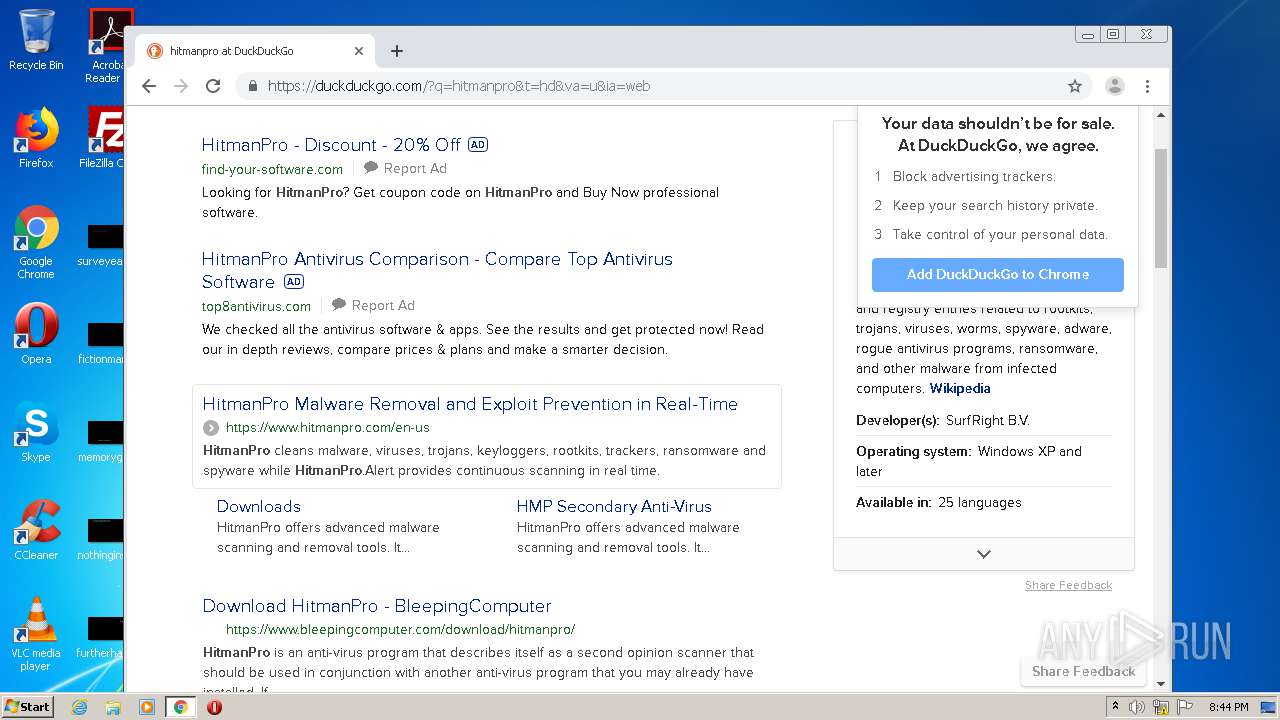Click https://www.hitmanpro.com/en-us URL

[x=328, y=427]
